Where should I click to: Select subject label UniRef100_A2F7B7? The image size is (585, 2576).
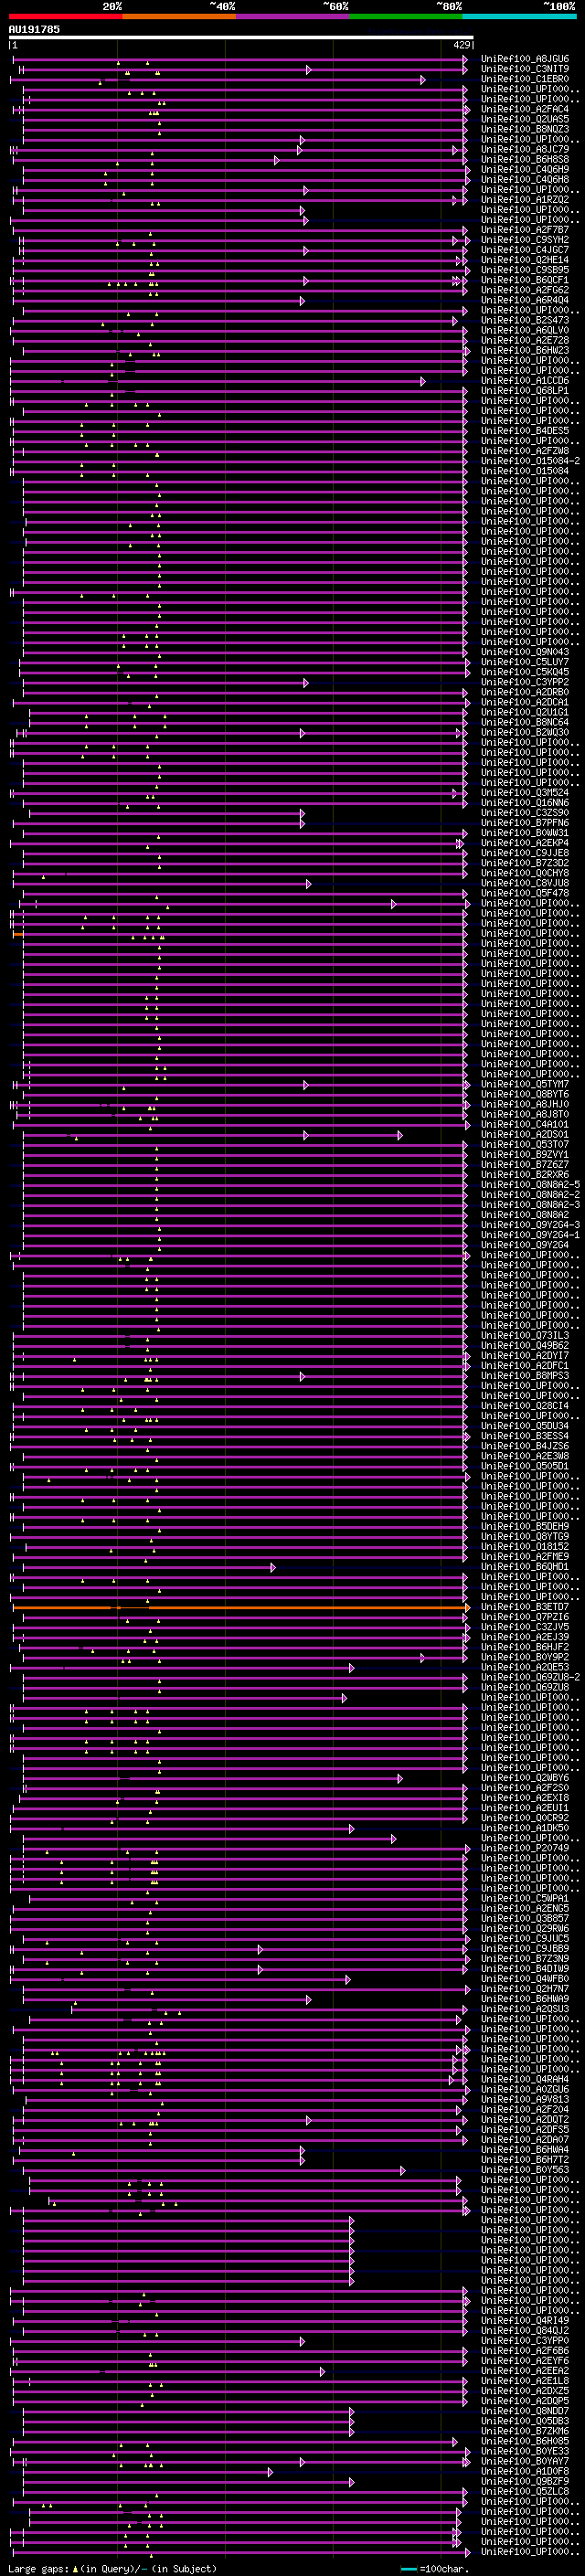(x=525, y=230)
